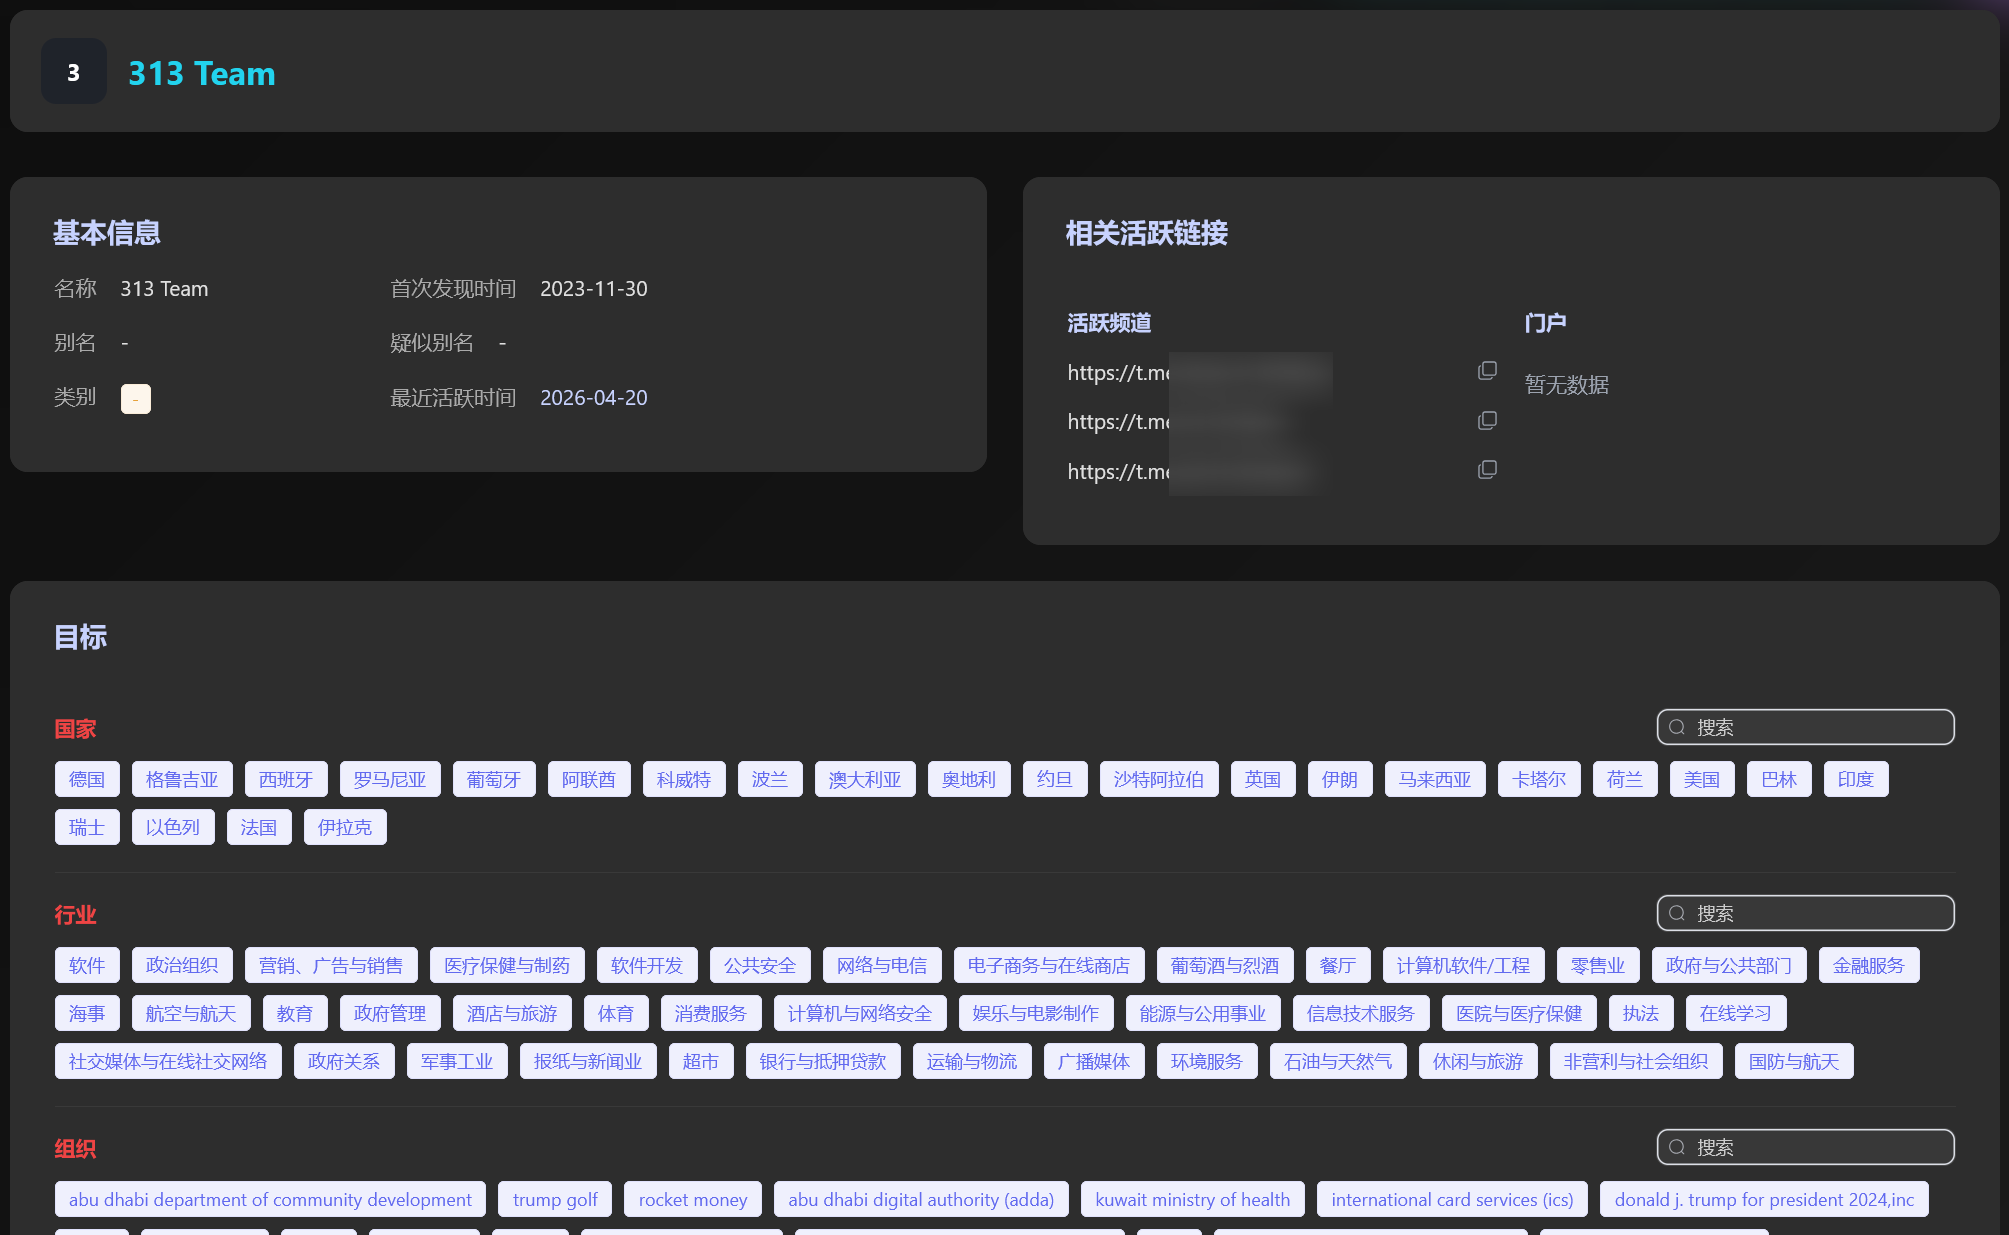Select the 以色列 country tag
2009x1235 pixels.
pyautogui.click(x=172, y=827)
